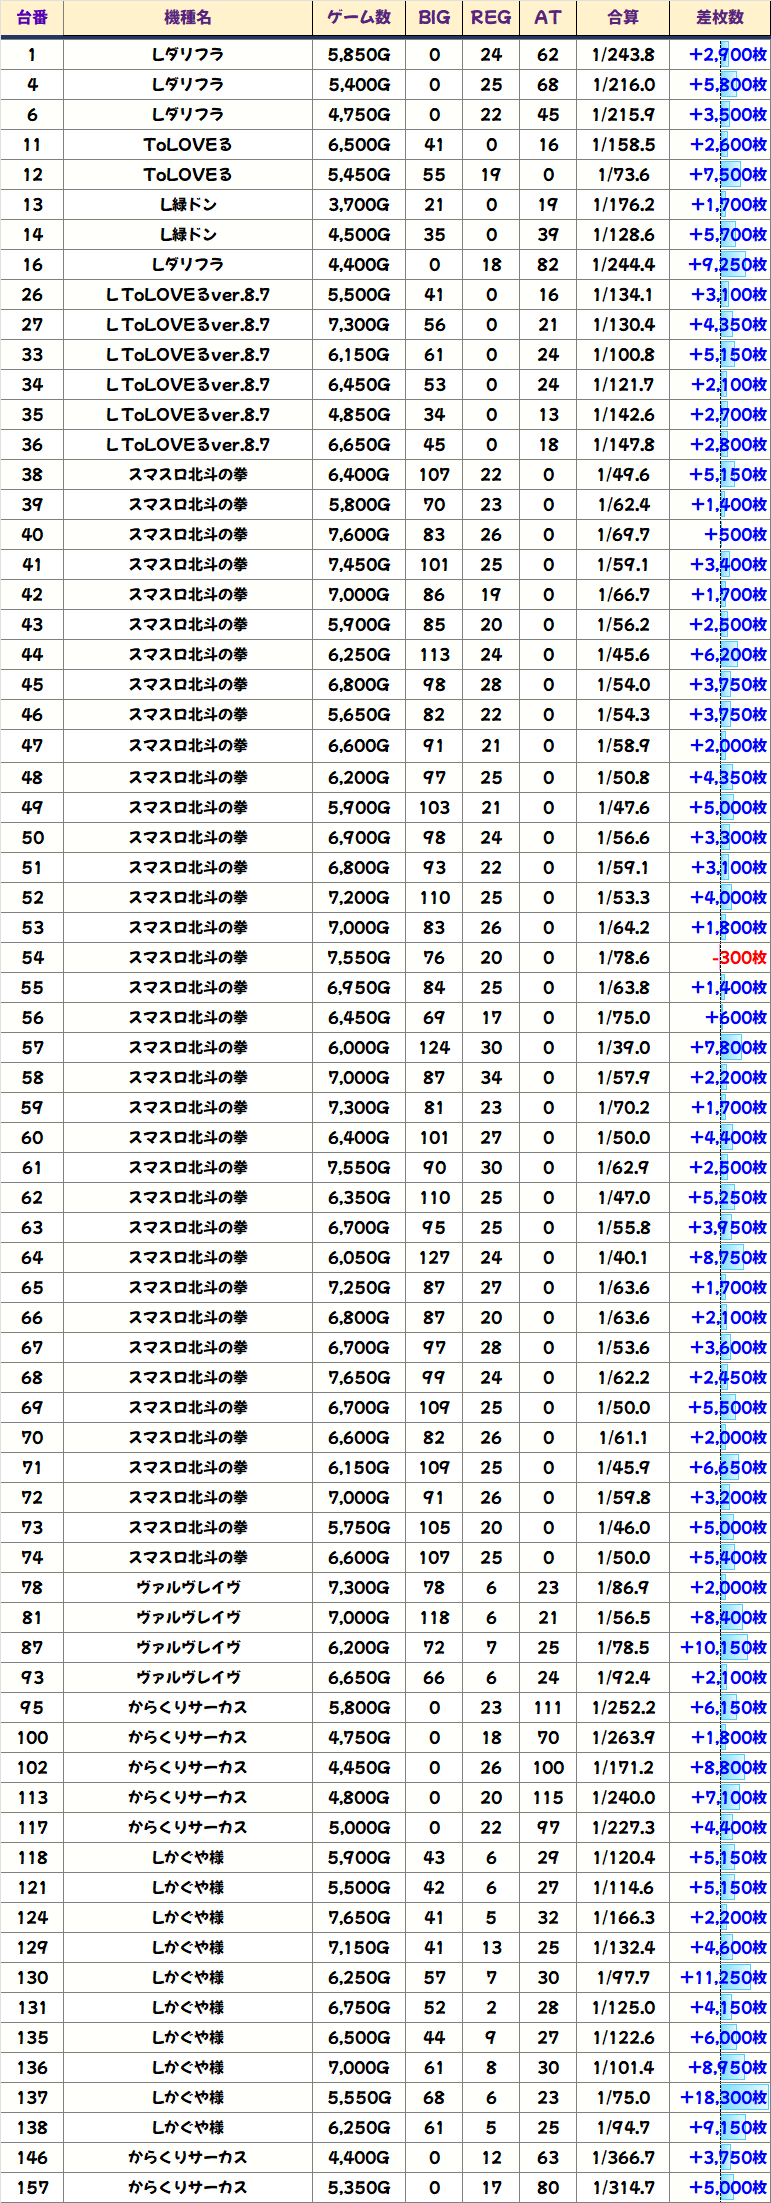The image size is (771, 2203).
Task: Select the +8,950枚 value for machine 136
Action: (728, 2067)
